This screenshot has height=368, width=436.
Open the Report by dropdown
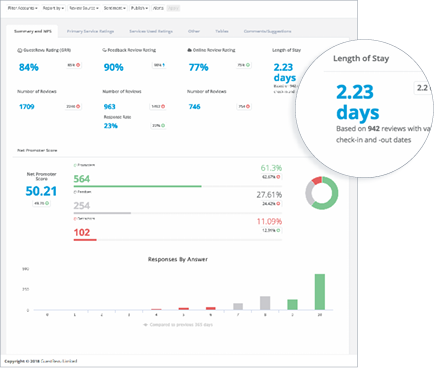point(53,8)
